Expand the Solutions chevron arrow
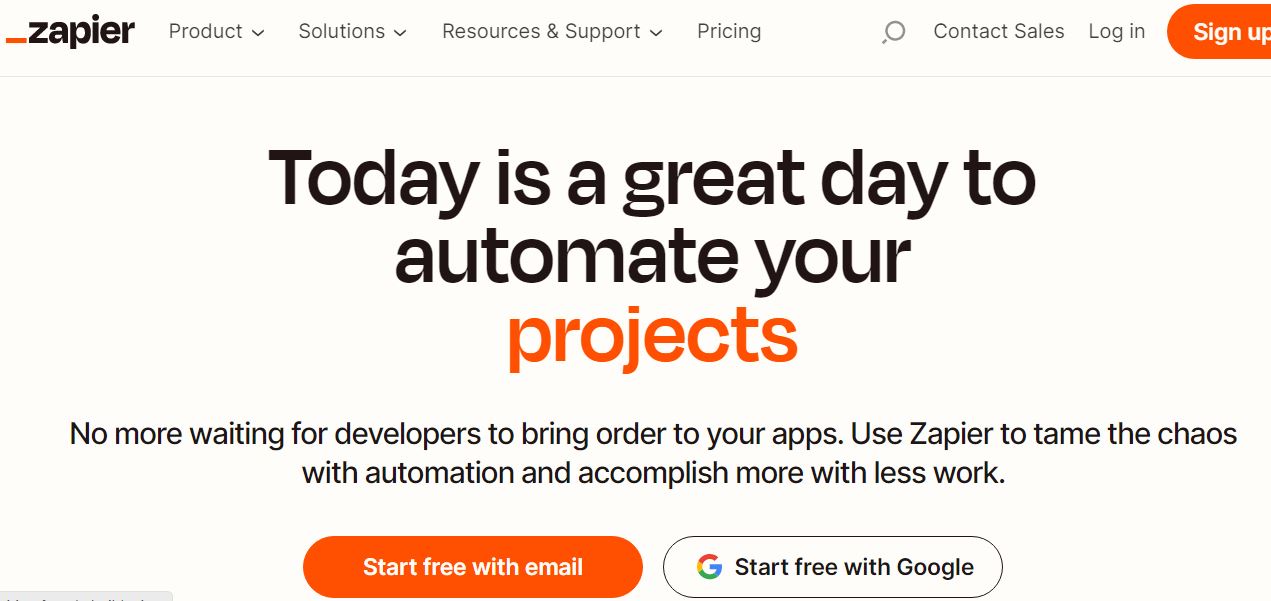This screenshot has width=1271, height=601. pos(400,33)
